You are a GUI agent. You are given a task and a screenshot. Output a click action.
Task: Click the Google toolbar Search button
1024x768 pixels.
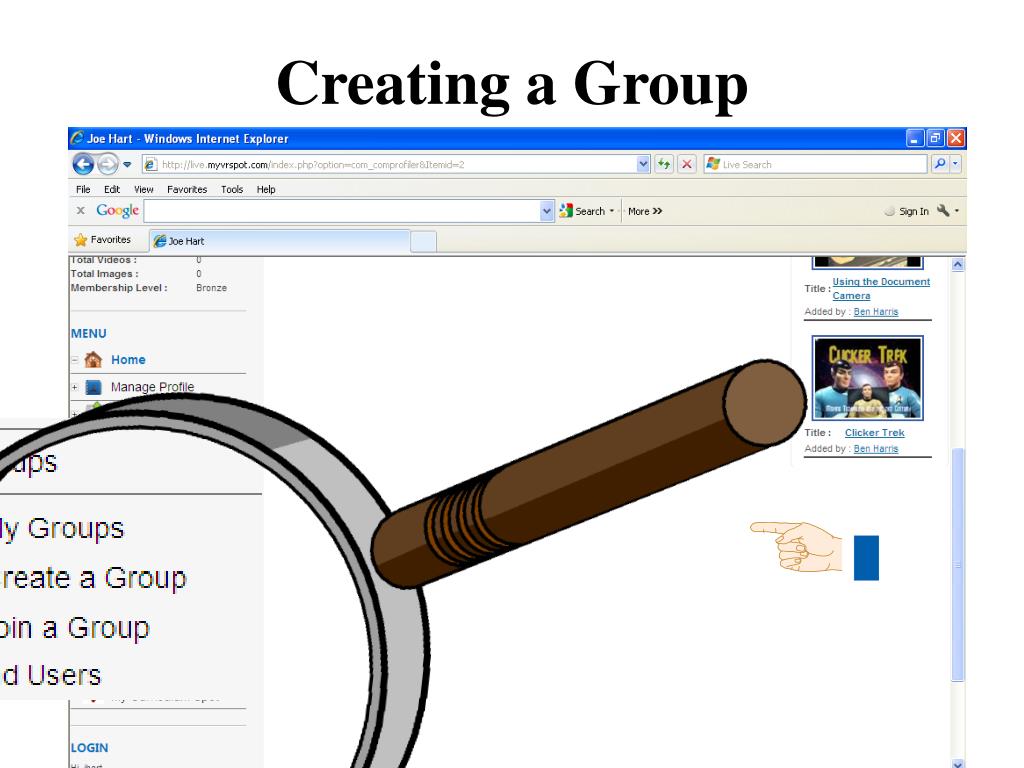coord(582,211)
